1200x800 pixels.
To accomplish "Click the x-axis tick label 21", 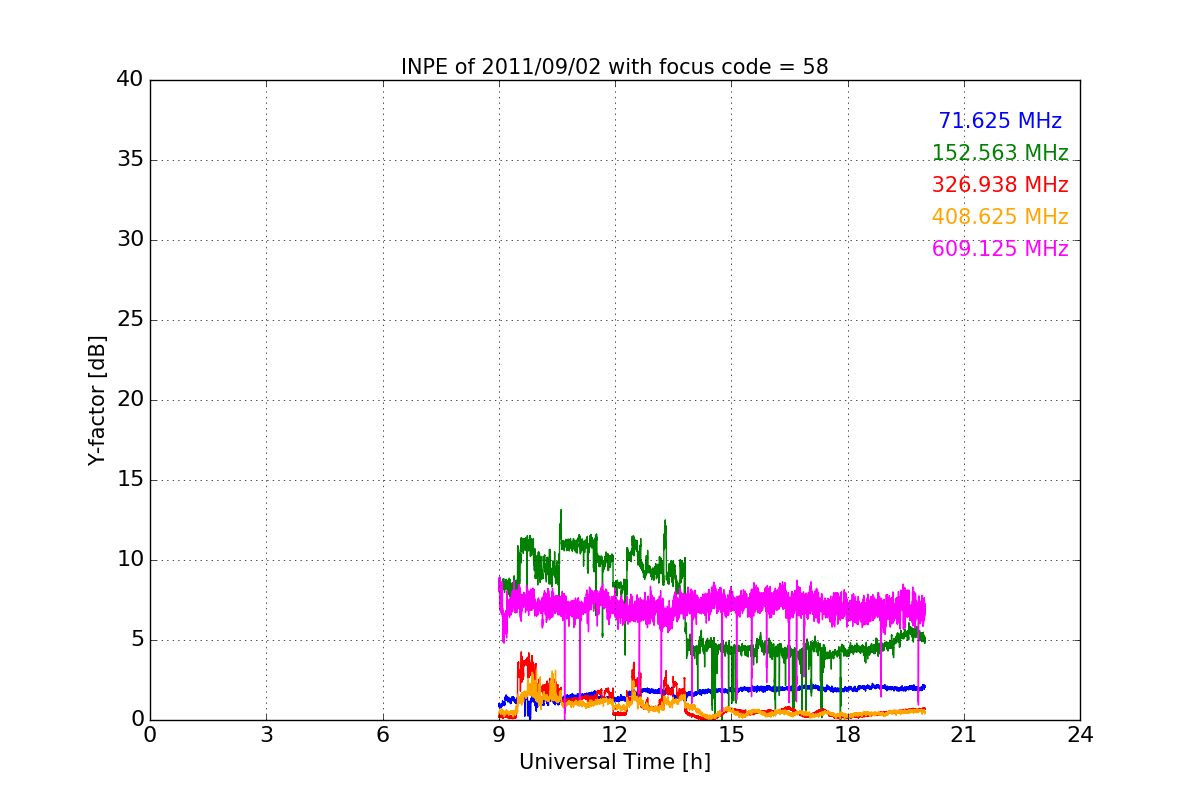I will (964, 735).
